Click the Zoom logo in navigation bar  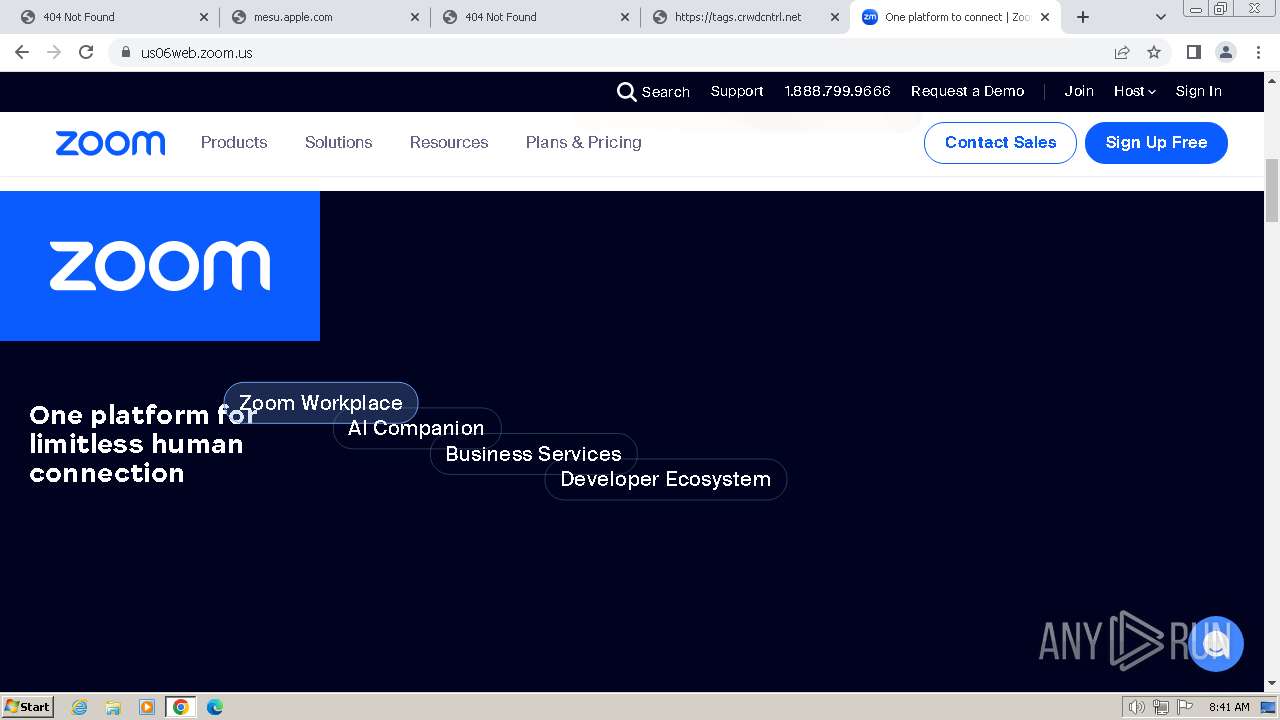[x=110, y=143]
